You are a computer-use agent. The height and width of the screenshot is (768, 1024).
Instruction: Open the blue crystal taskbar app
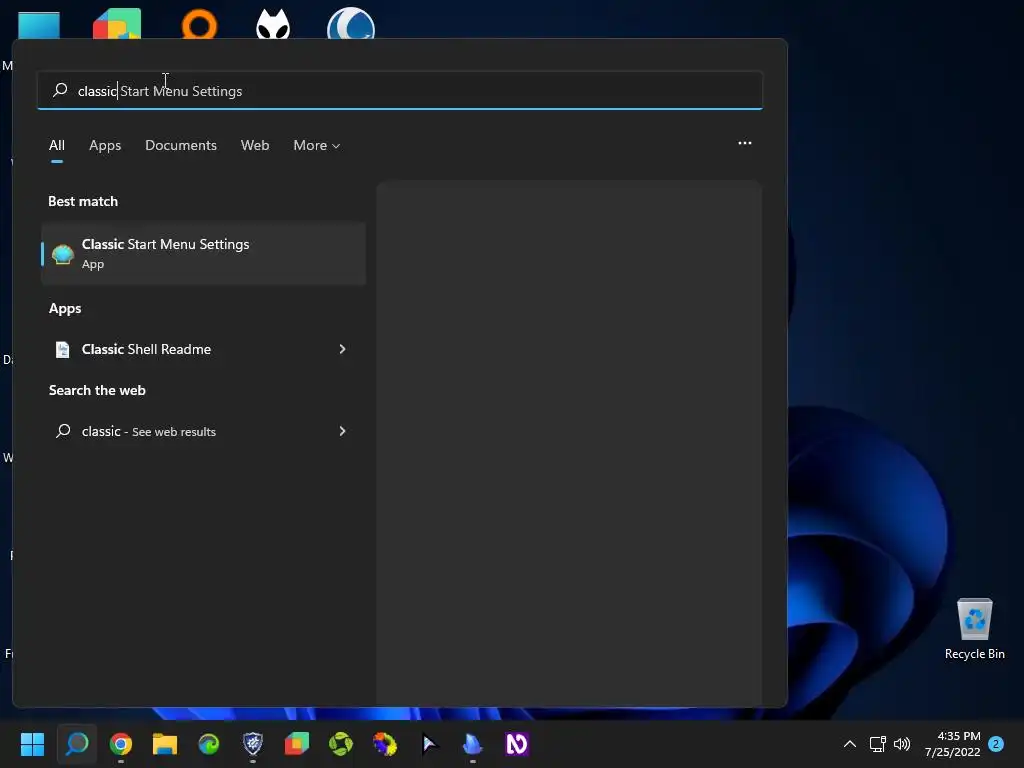point(472,744)
